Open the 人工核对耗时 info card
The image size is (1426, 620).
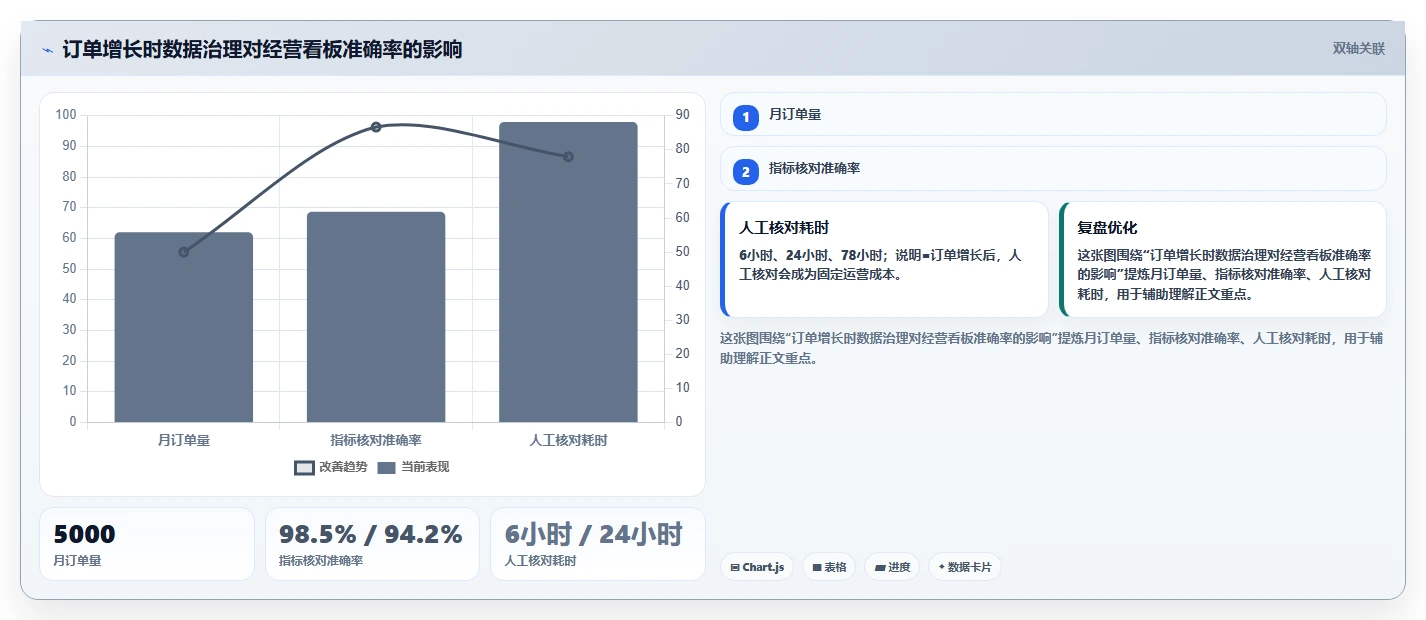884,259
